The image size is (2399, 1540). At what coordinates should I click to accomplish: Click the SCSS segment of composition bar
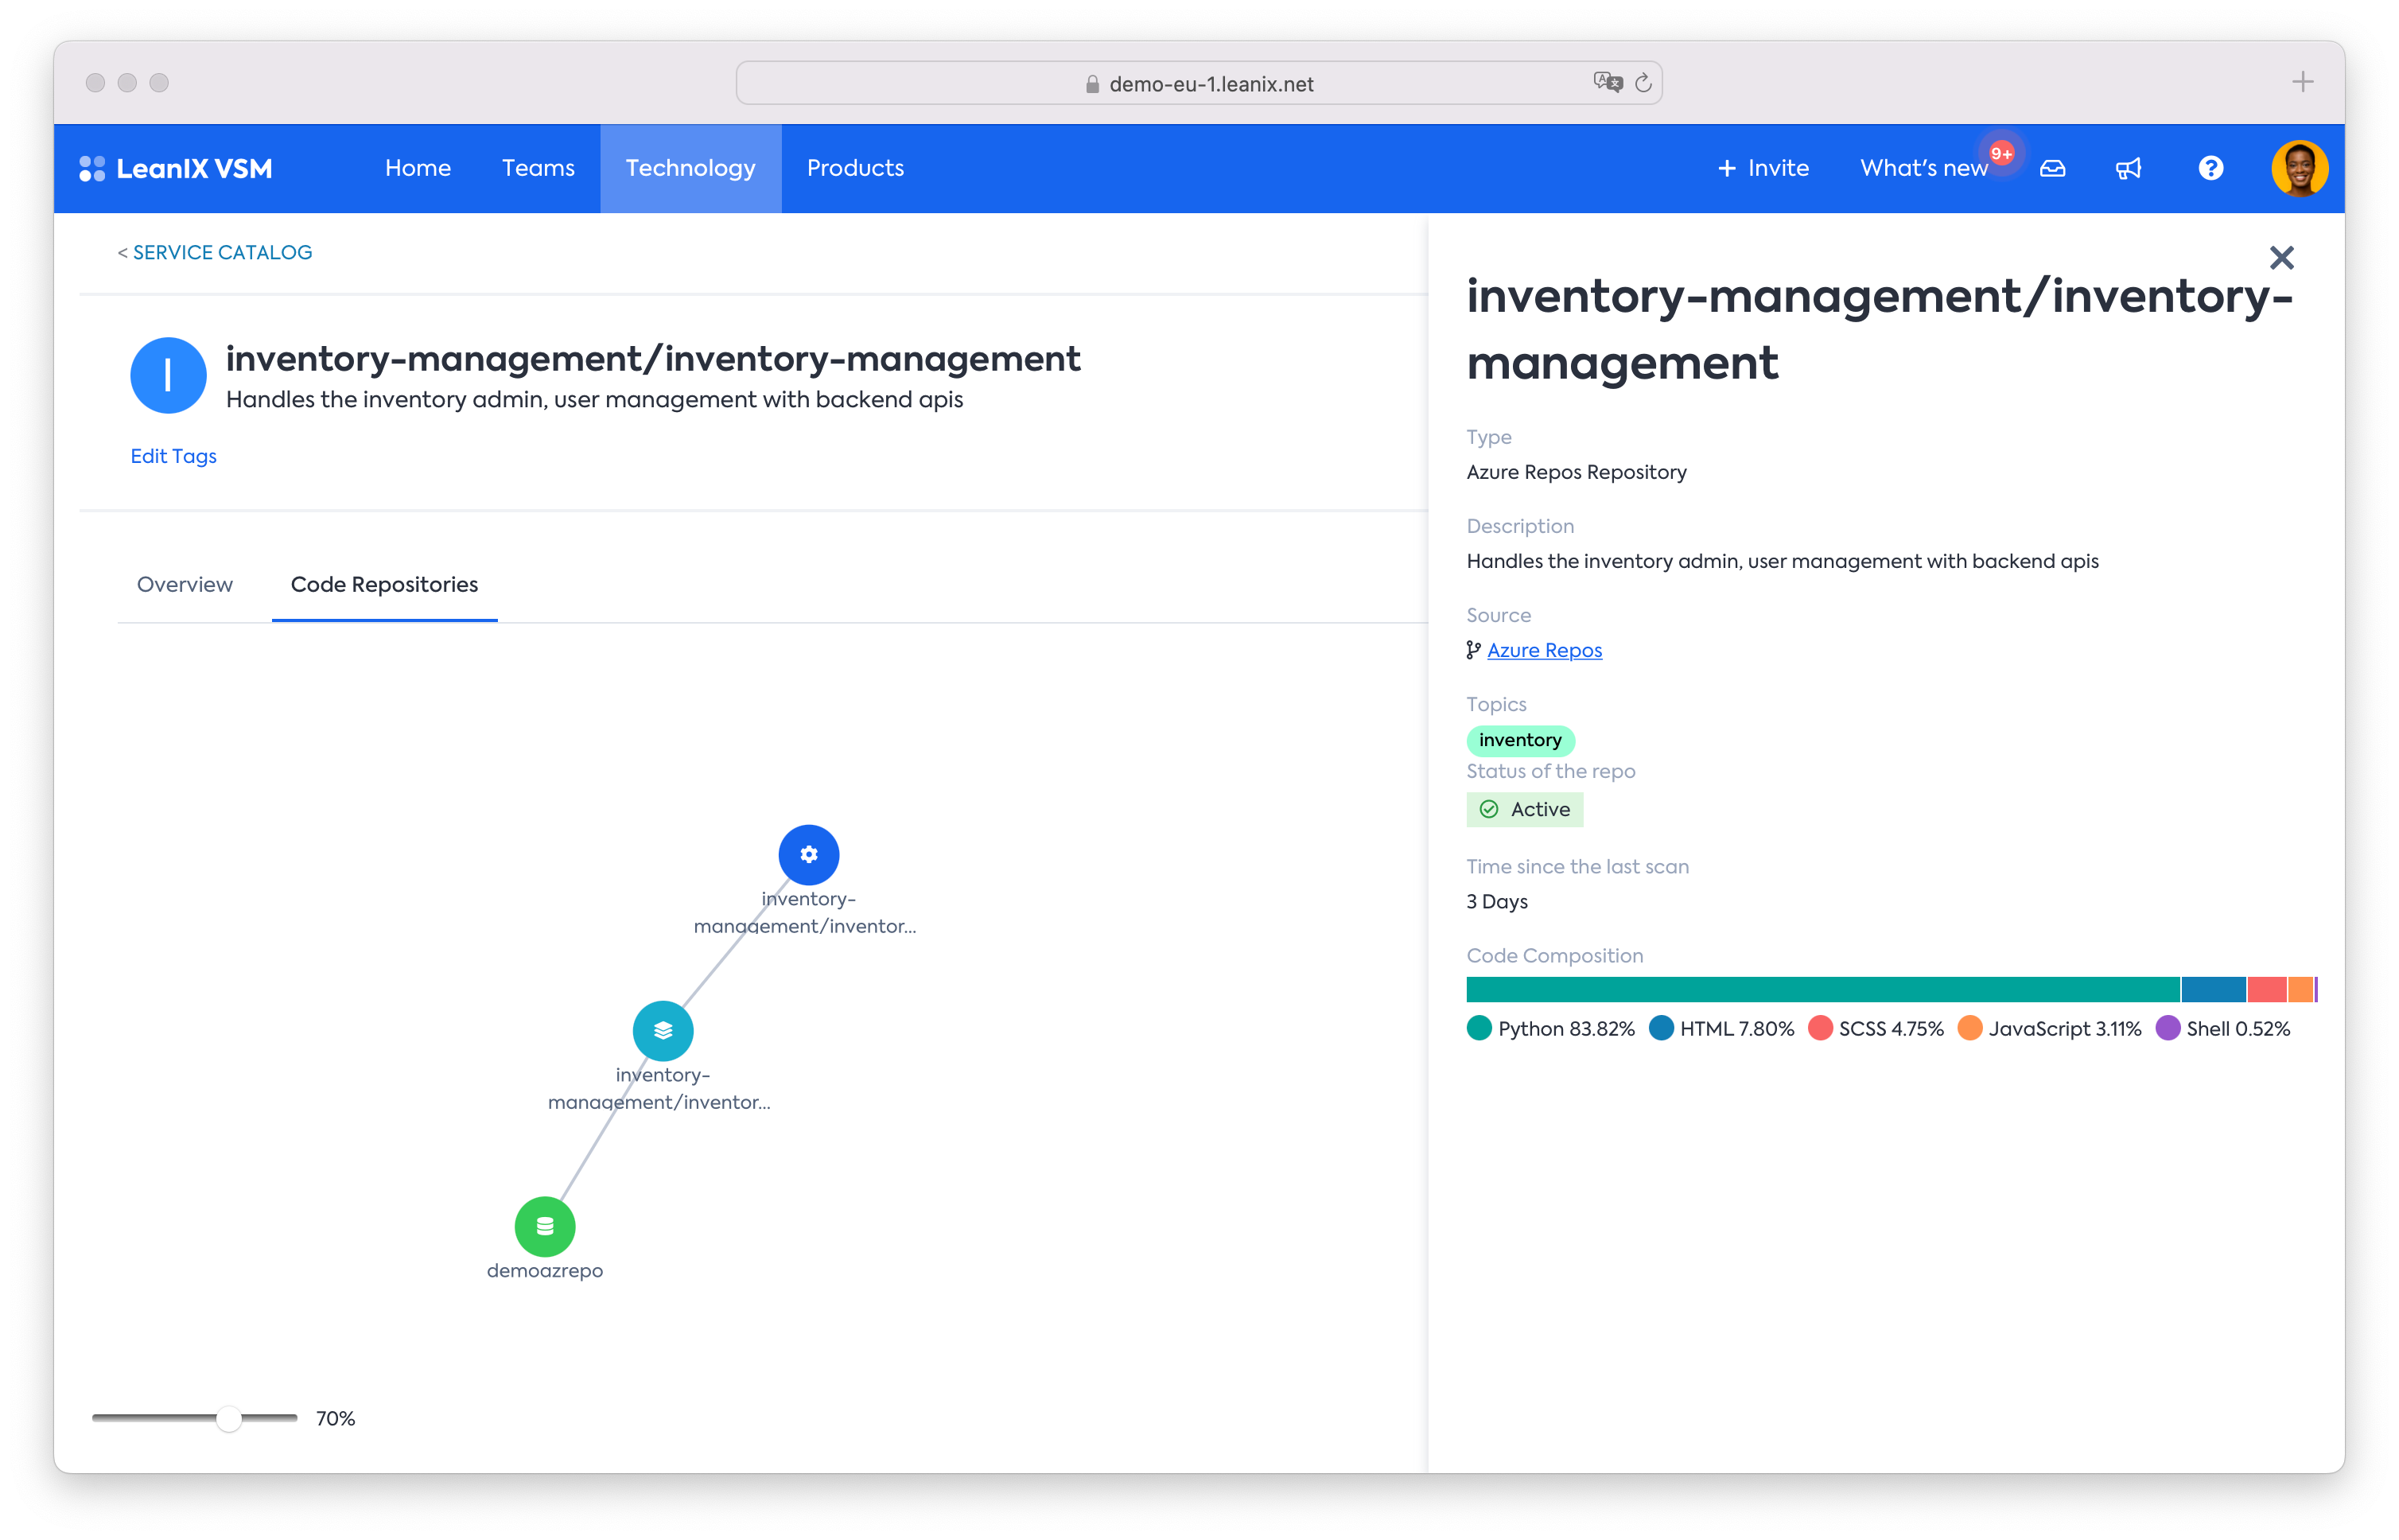click(x=2266, y=989)
